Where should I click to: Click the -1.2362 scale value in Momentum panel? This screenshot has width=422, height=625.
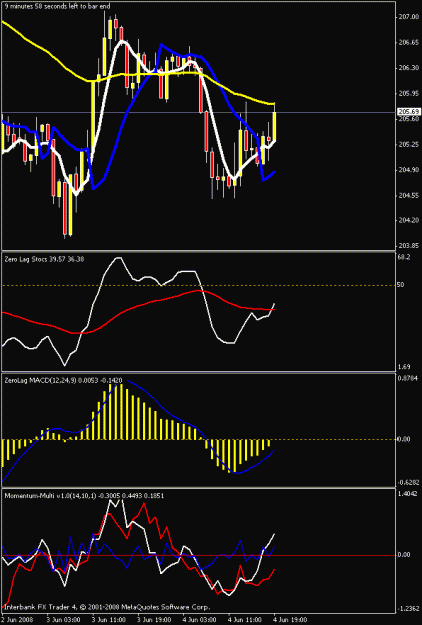coord(408,609)
